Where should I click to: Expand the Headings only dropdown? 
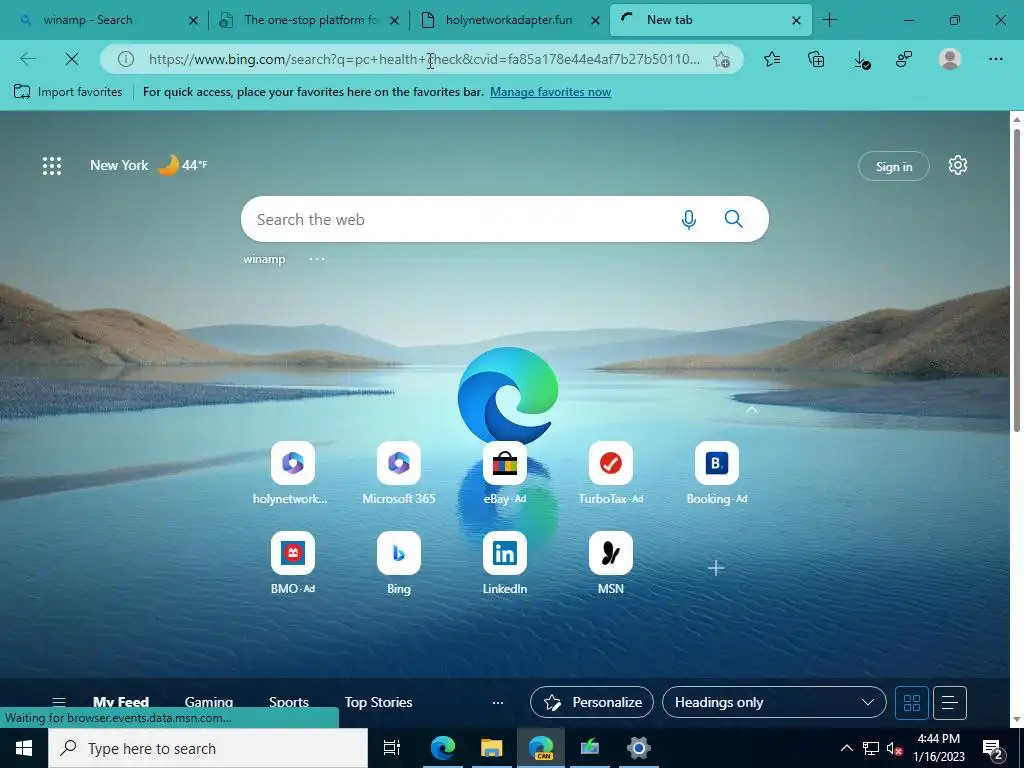[x=774, y=703]
